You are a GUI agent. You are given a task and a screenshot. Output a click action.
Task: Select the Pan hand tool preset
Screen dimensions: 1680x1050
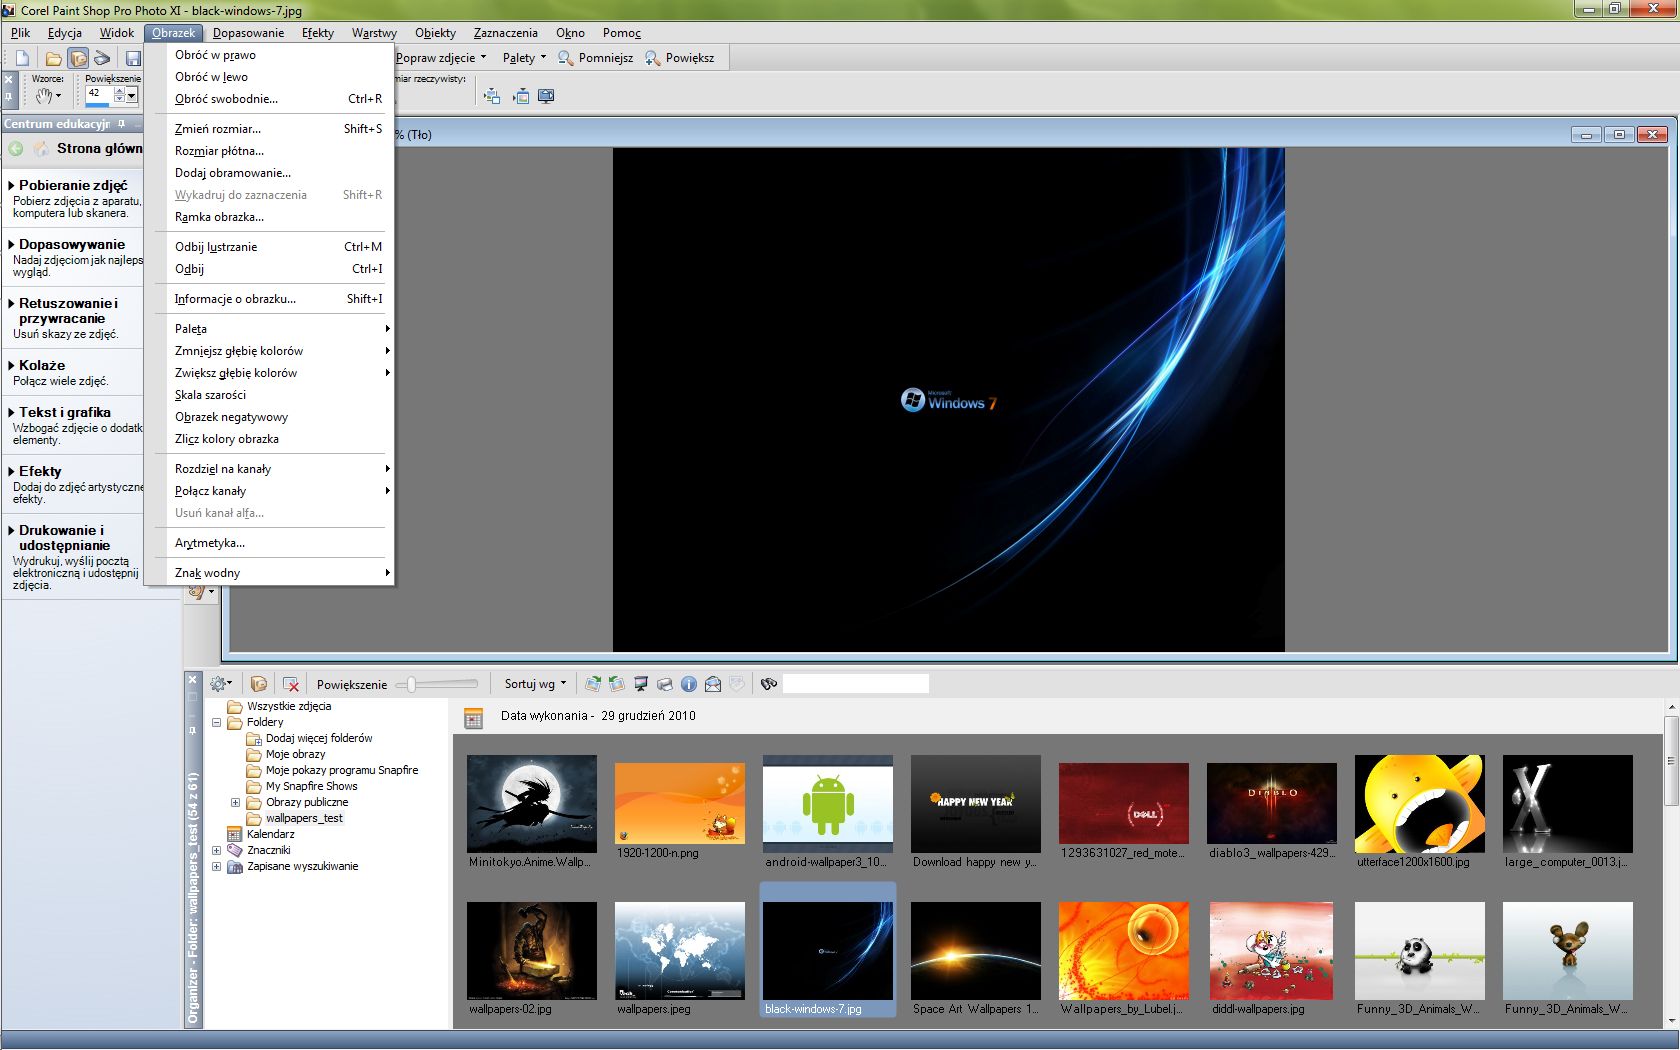click(x=48, y=96)
